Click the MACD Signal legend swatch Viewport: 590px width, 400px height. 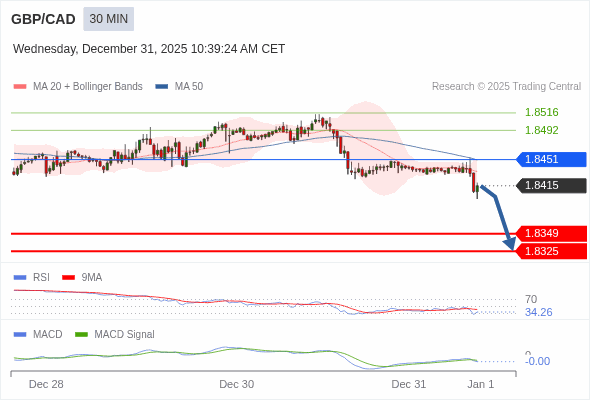coord(81,335)
